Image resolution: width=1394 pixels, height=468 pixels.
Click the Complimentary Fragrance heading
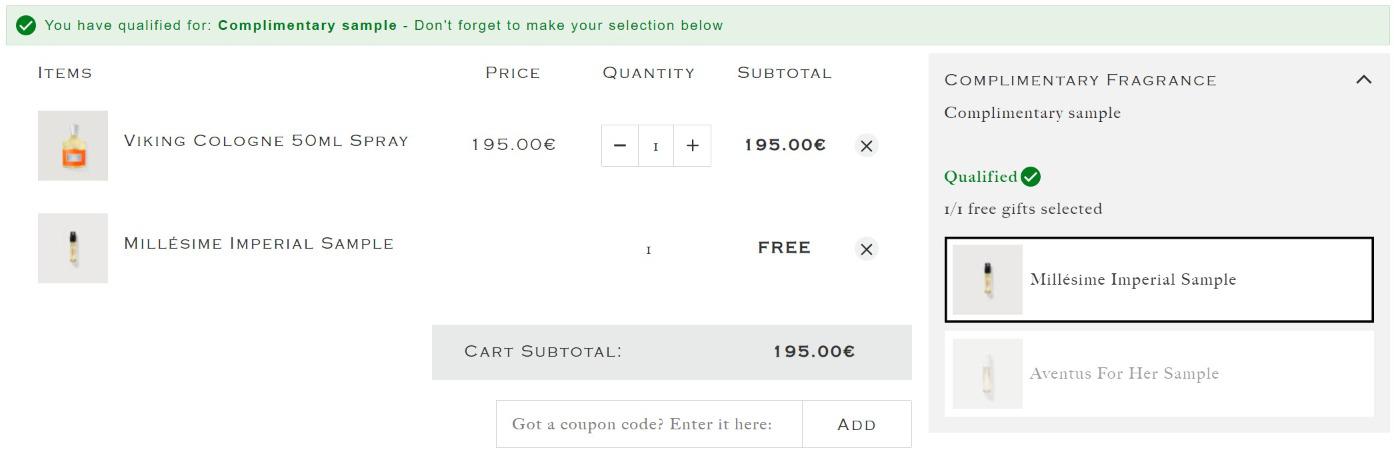click(1080, 80)
